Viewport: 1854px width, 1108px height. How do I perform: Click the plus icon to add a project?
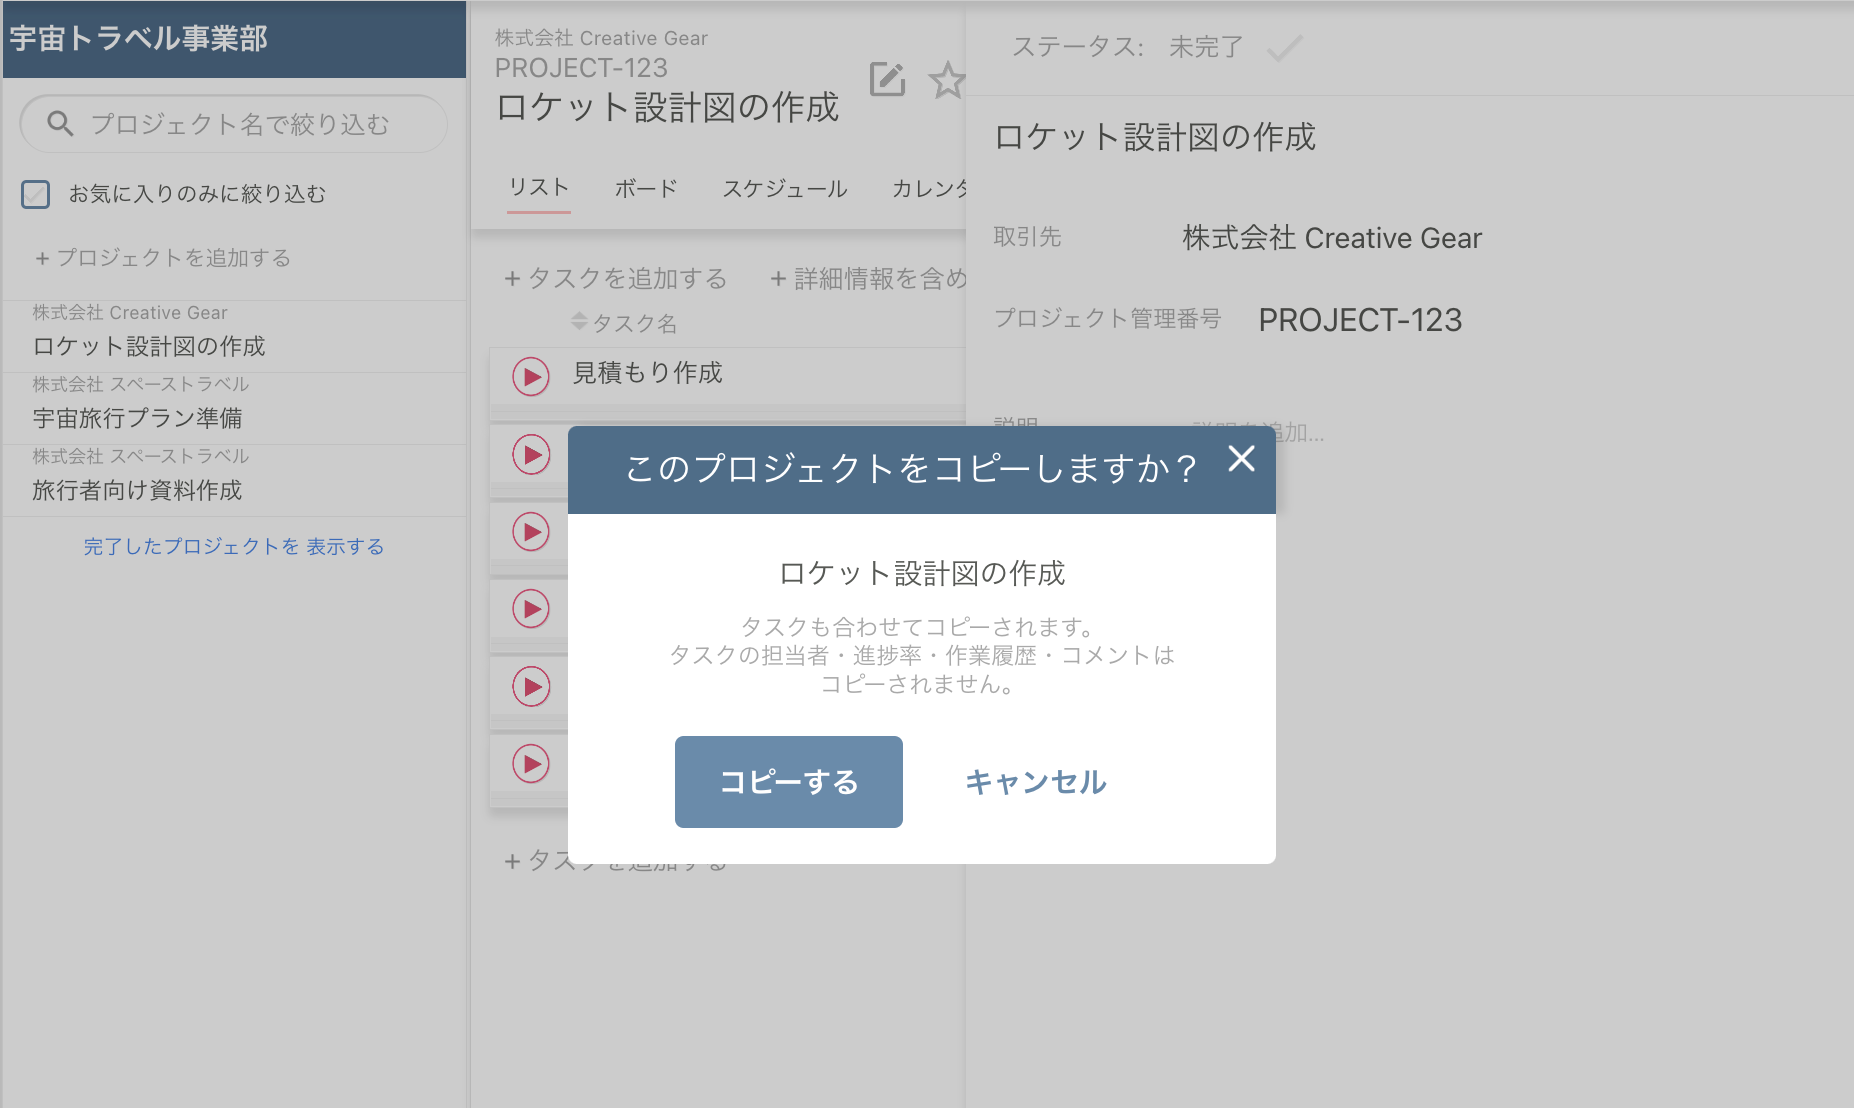click(41, 258)
